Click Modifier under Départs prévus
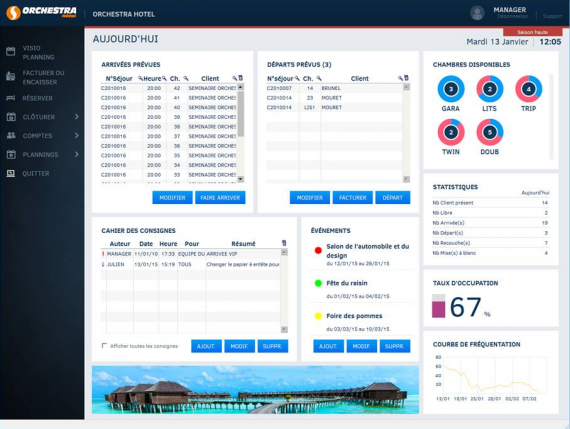Viewport: 570px width, 429px height. point(310,197)
